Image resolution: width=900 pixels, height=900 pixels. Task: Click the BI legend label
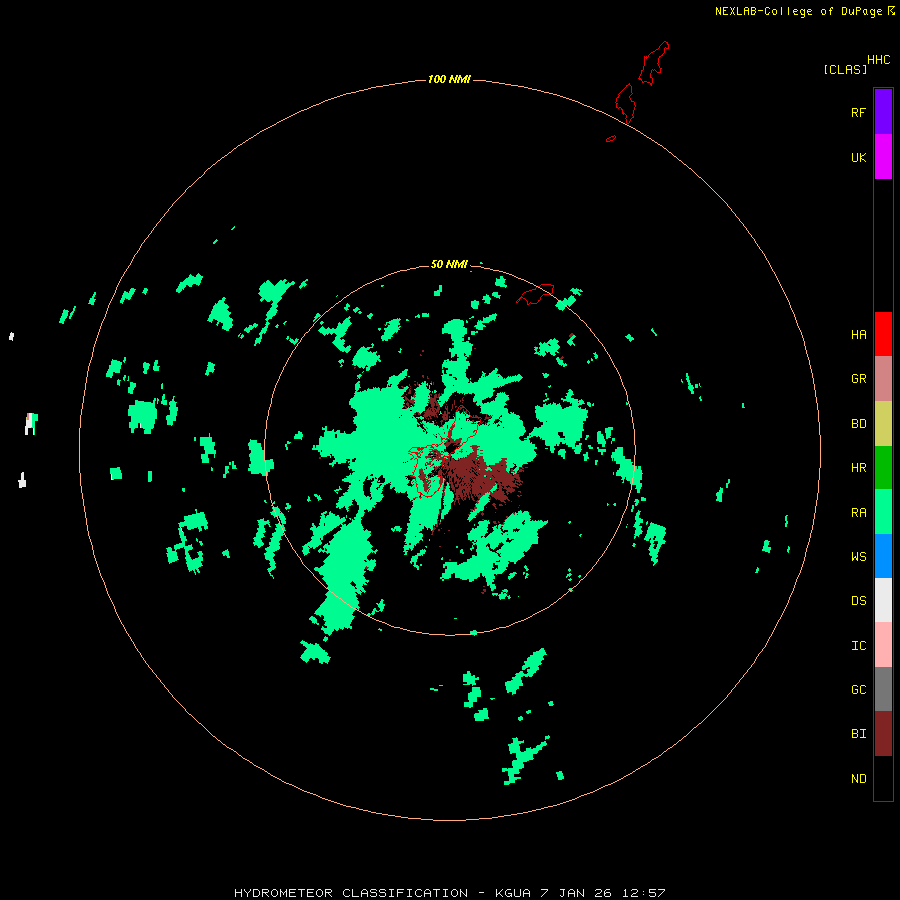[858, 734]
